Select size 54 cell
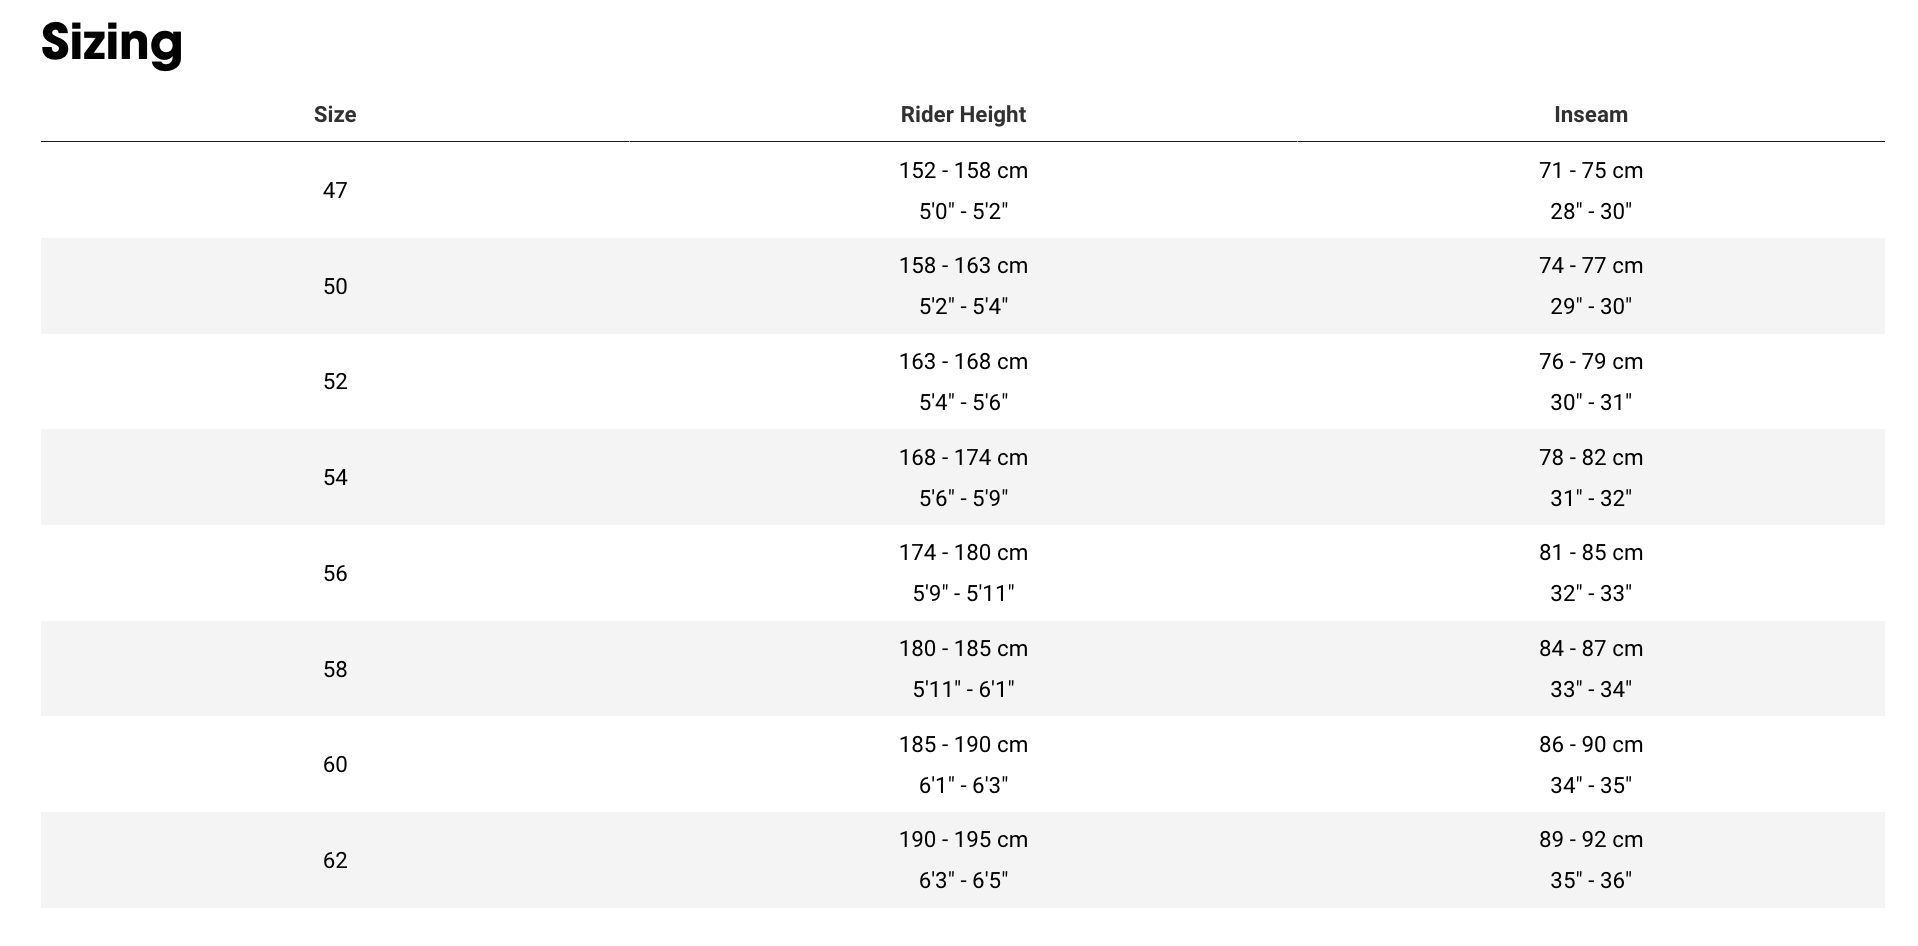1918x946 pixels. click(335, 478)
